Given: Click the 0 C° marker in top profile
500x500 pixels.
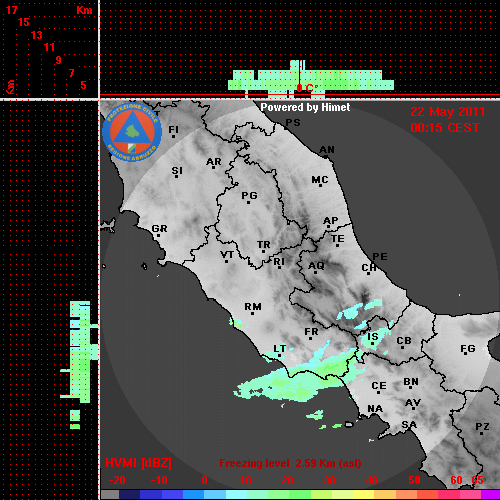Looking at the screenshot, I should point(307,88).
